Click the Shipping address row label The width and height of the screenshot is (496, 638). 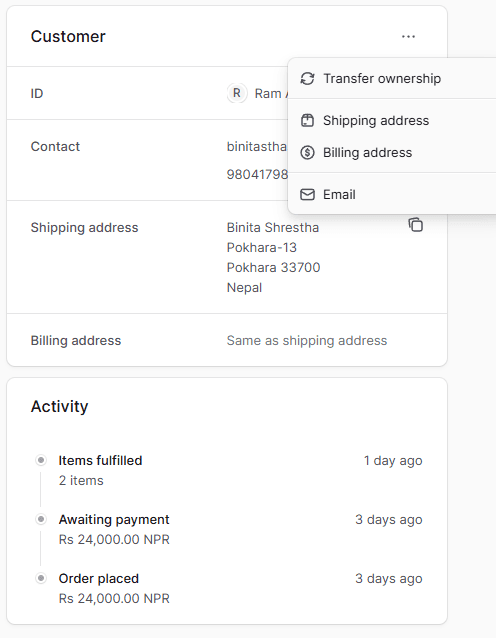[x=84, y=227]
